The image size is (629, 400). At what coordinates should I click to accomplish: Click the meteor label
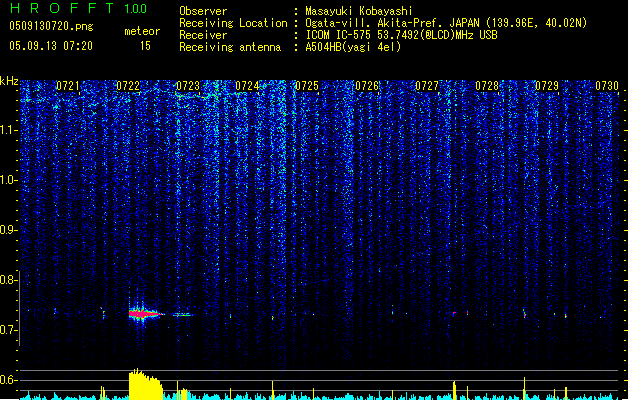coord(142,31)
